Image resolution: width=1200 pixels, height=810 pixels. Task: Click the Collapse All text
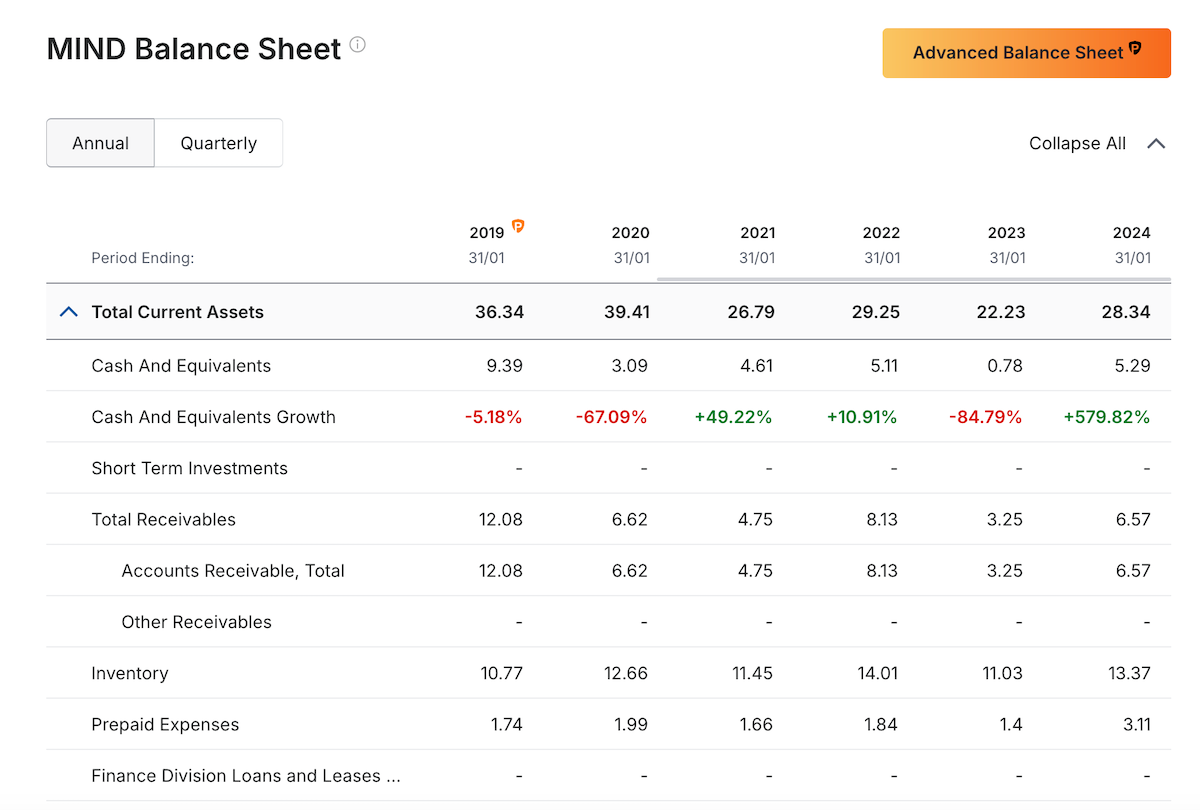point(1077,143)
